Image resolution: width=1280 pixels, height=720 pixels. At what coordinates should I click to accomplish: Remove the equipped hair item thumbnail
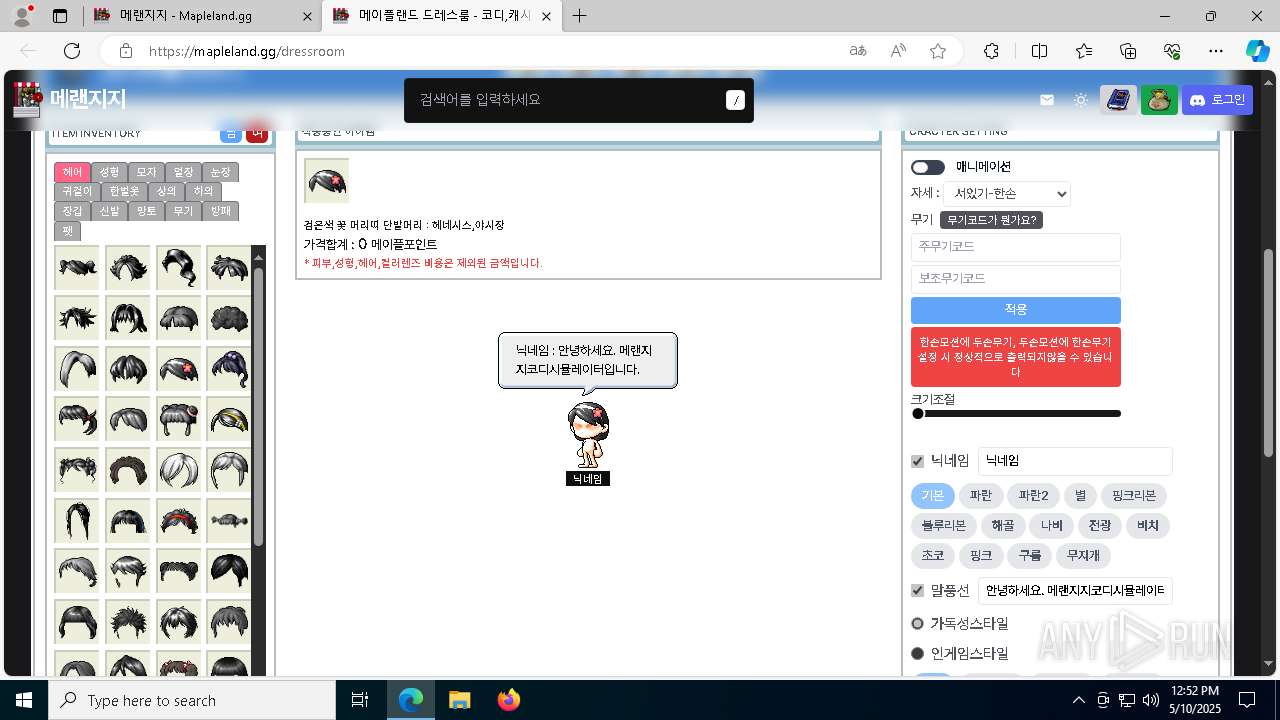click(327, 180)
